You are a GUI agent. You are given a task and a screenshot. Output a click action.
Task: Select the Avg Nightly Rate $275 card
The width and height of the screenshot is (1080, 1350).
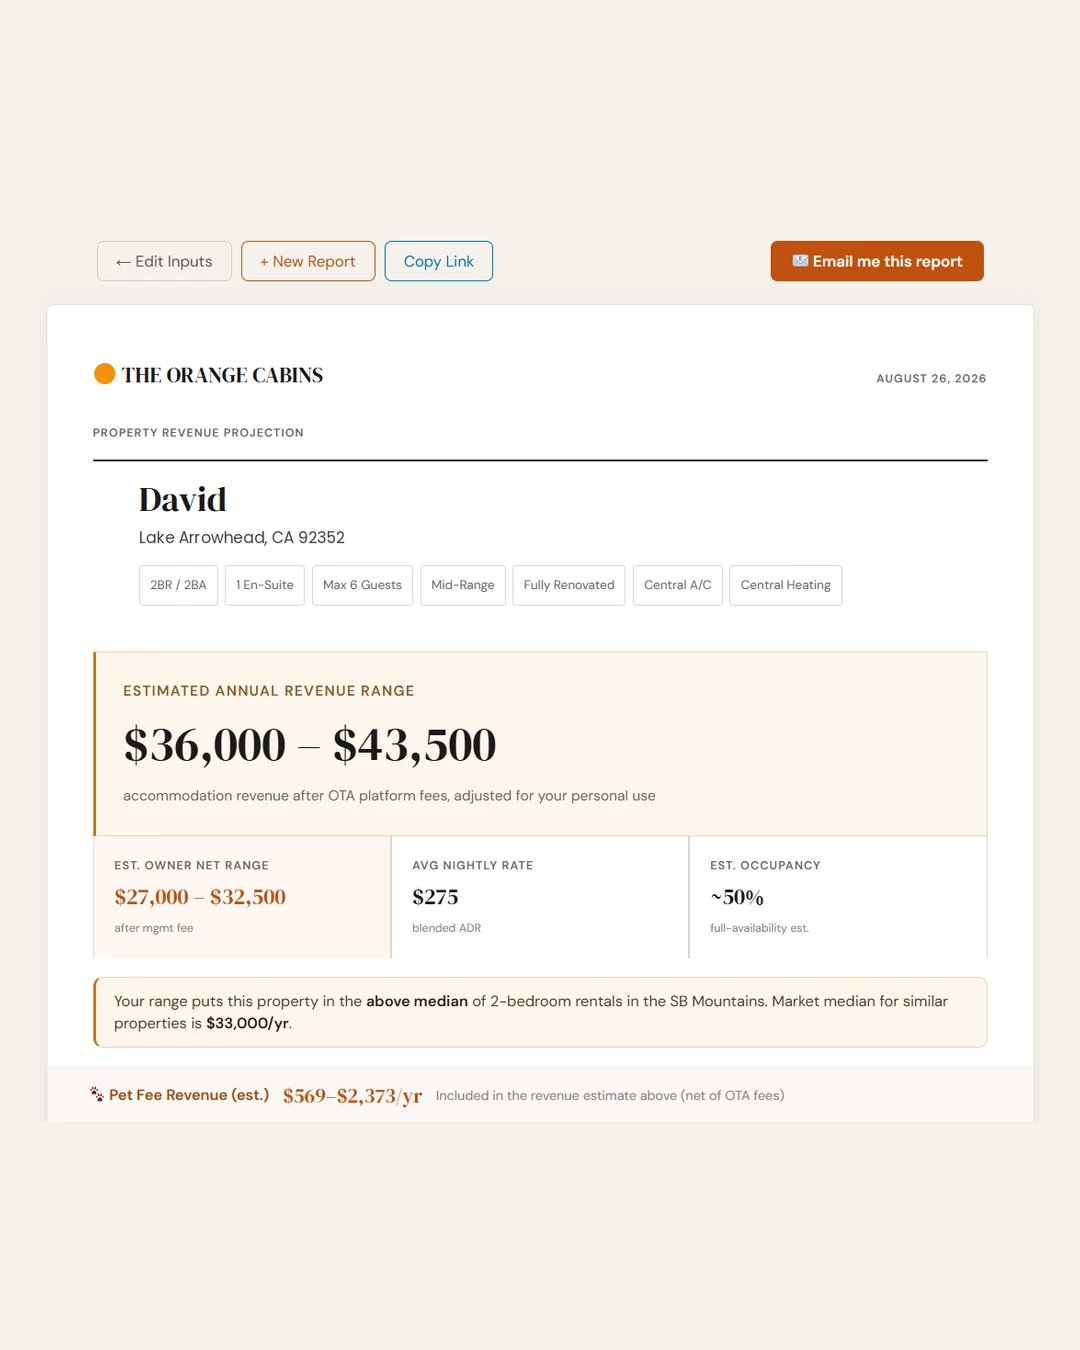pos(540,897)
